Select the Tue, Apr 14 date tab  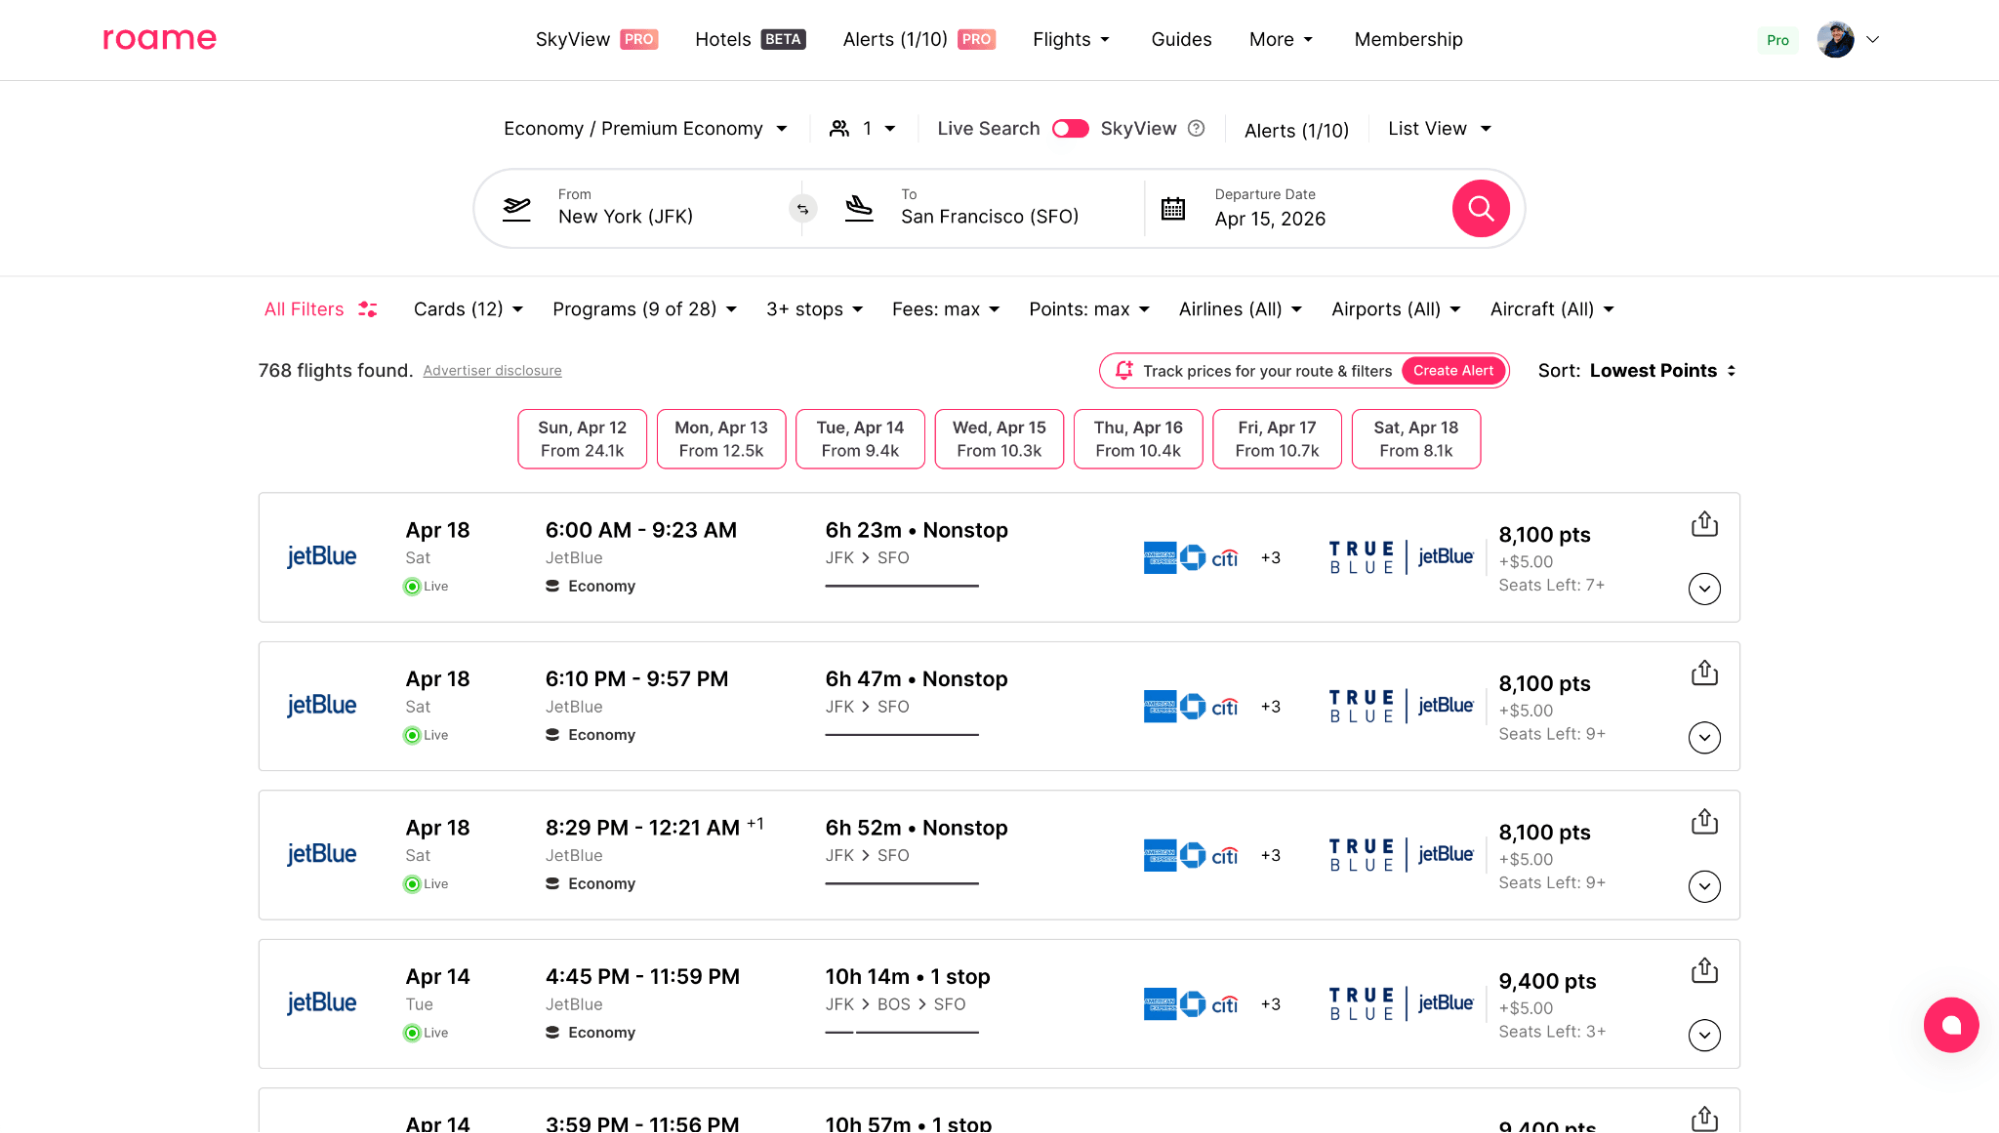(x=859, y=439)
